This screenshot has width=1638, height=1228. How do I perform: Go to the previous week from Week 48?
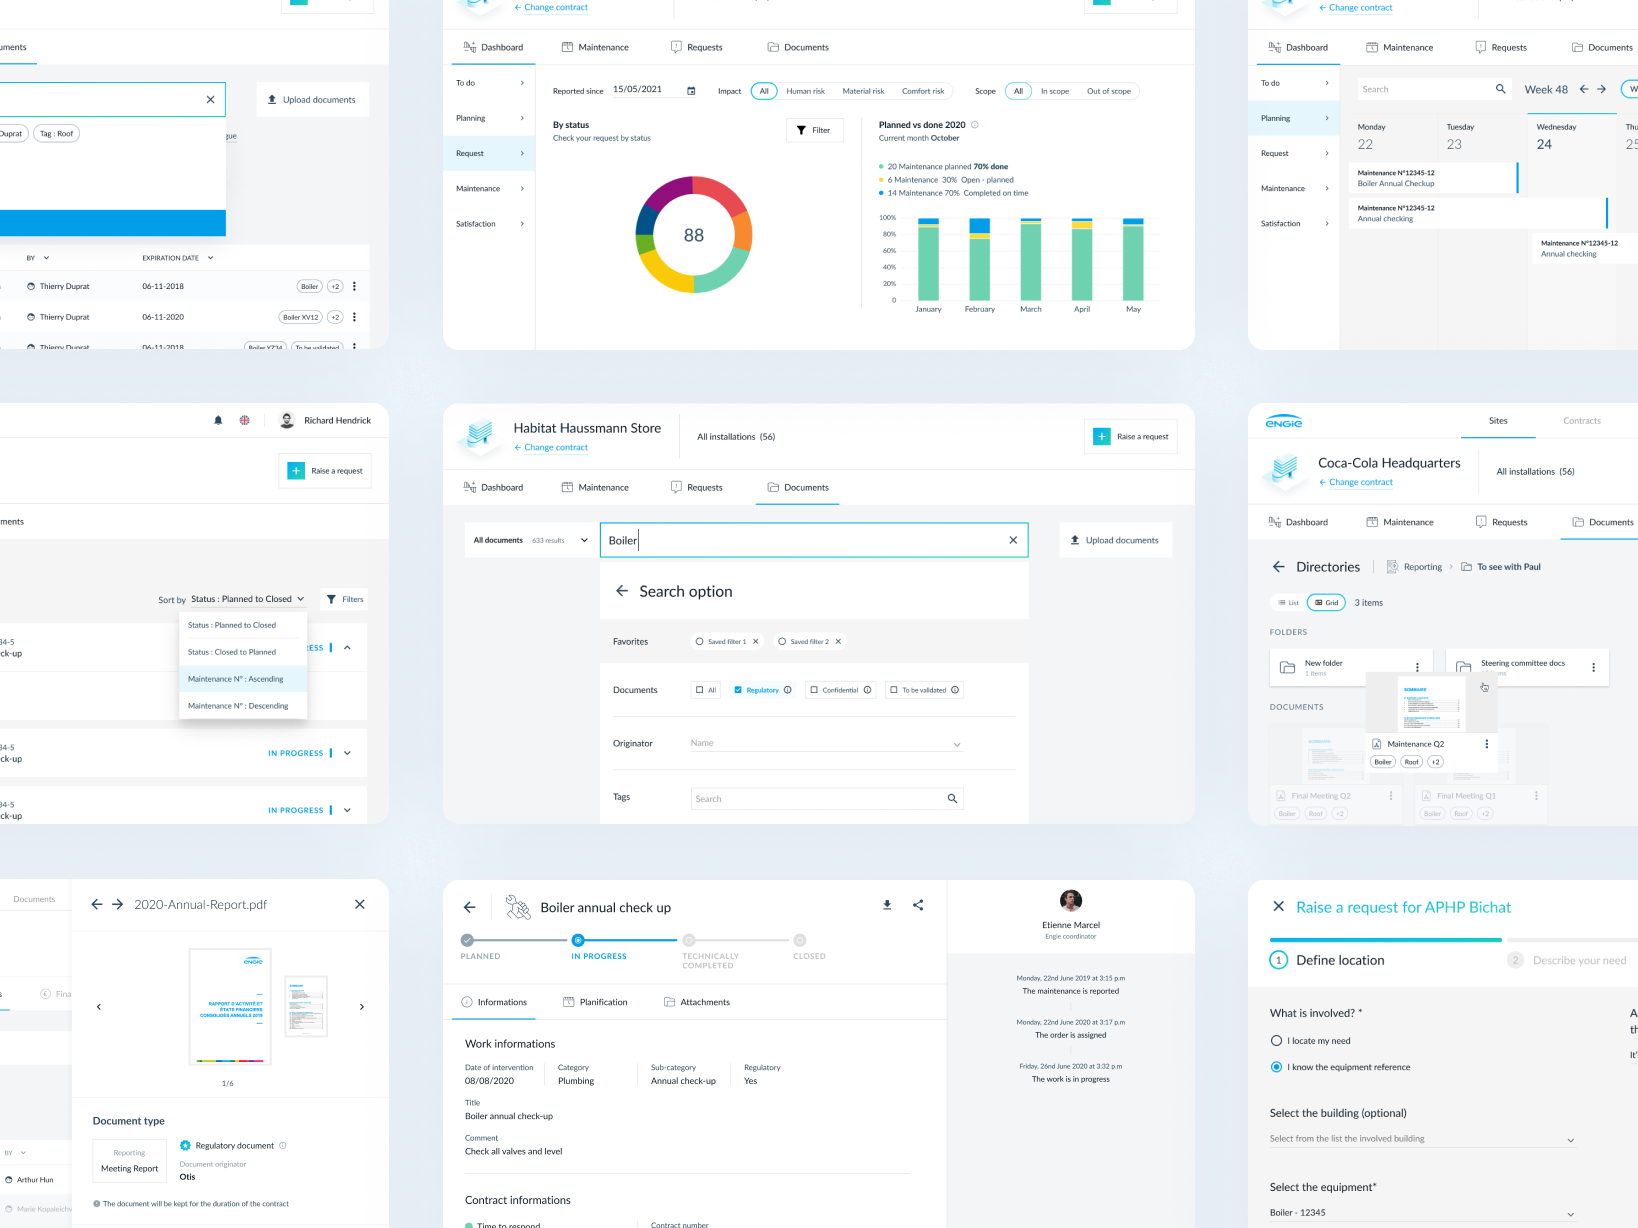(1584, 89)
